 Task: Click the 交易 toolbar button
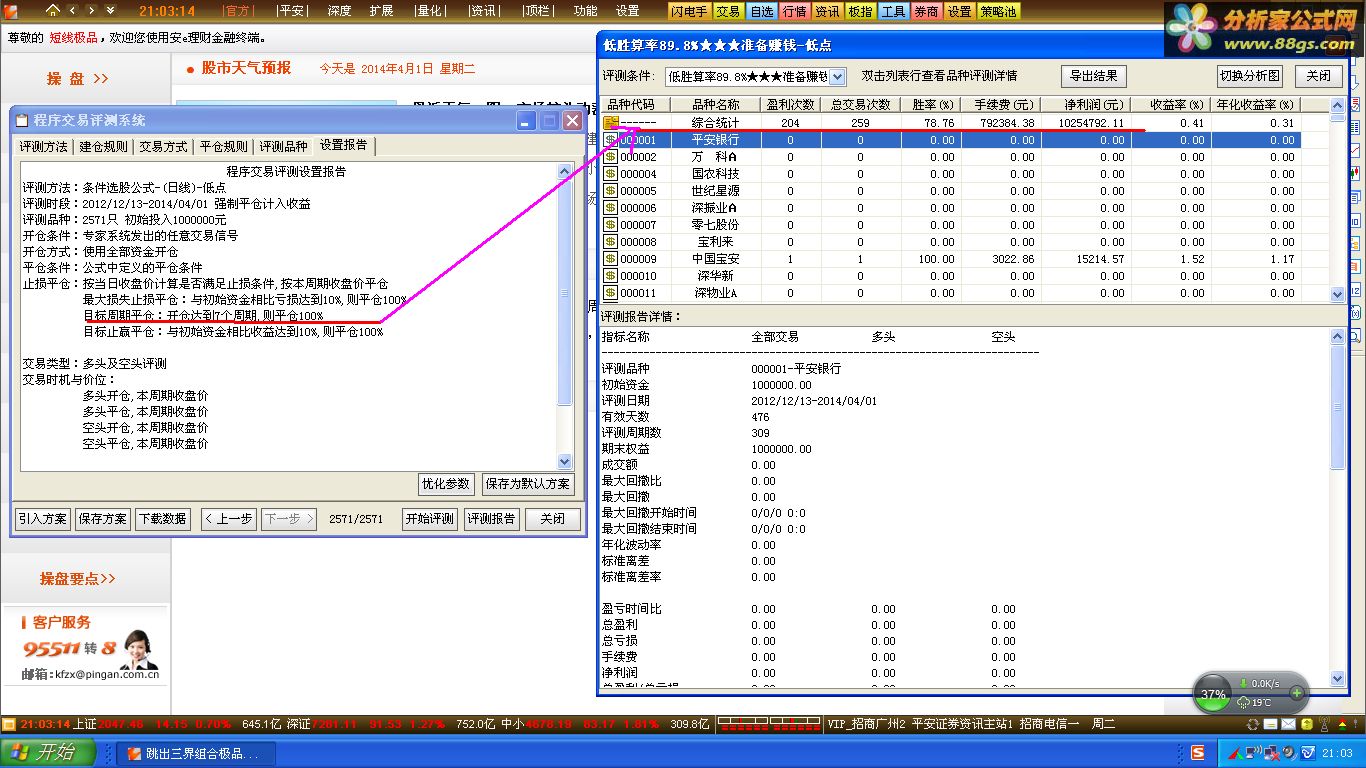point(728,11)
